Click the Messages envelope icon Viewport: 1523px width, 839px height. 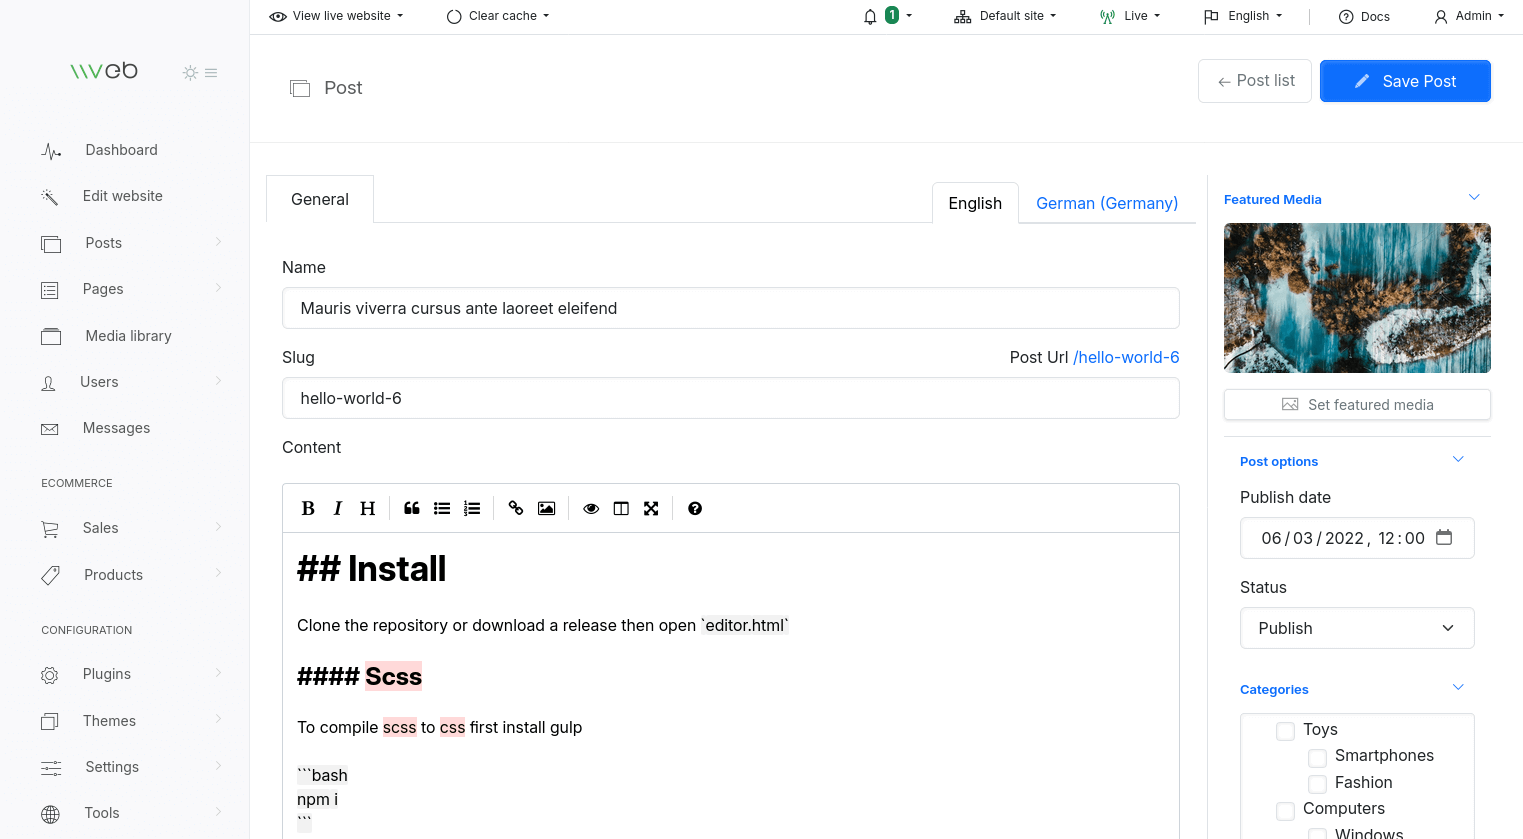coord(49,429)
